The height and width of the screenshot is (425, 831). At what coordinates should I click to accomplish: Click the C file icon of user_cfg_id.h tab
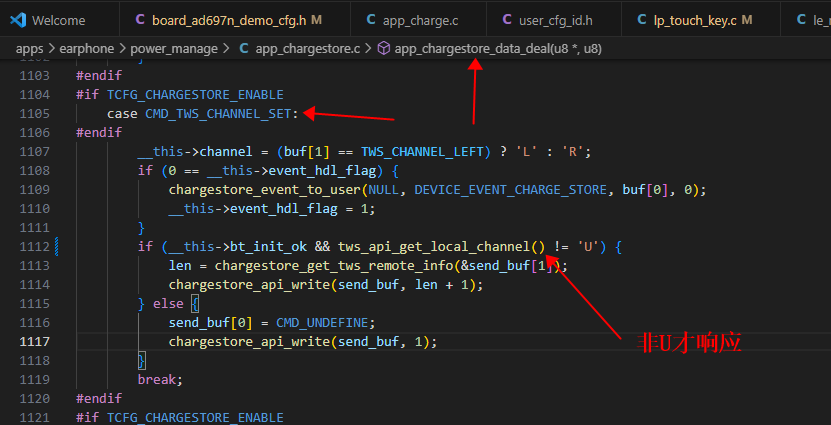click(507, 20)
